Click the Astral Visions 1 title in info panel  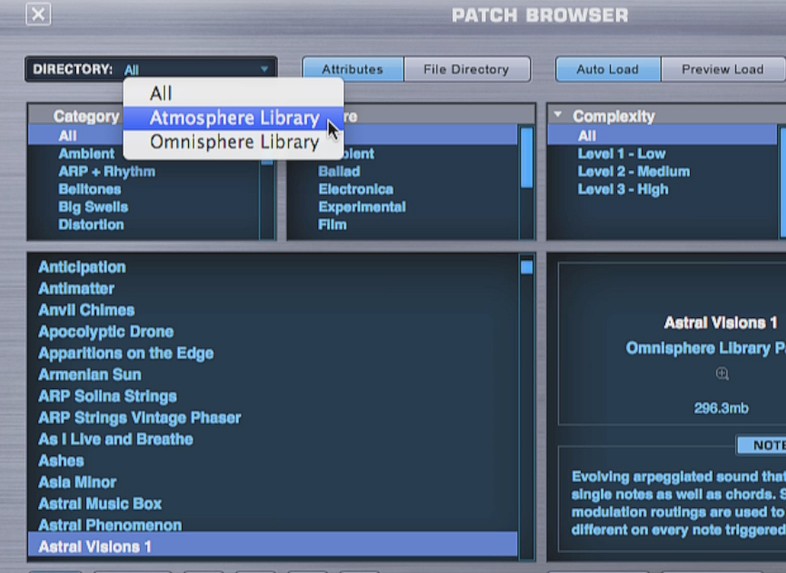(721, 323)
